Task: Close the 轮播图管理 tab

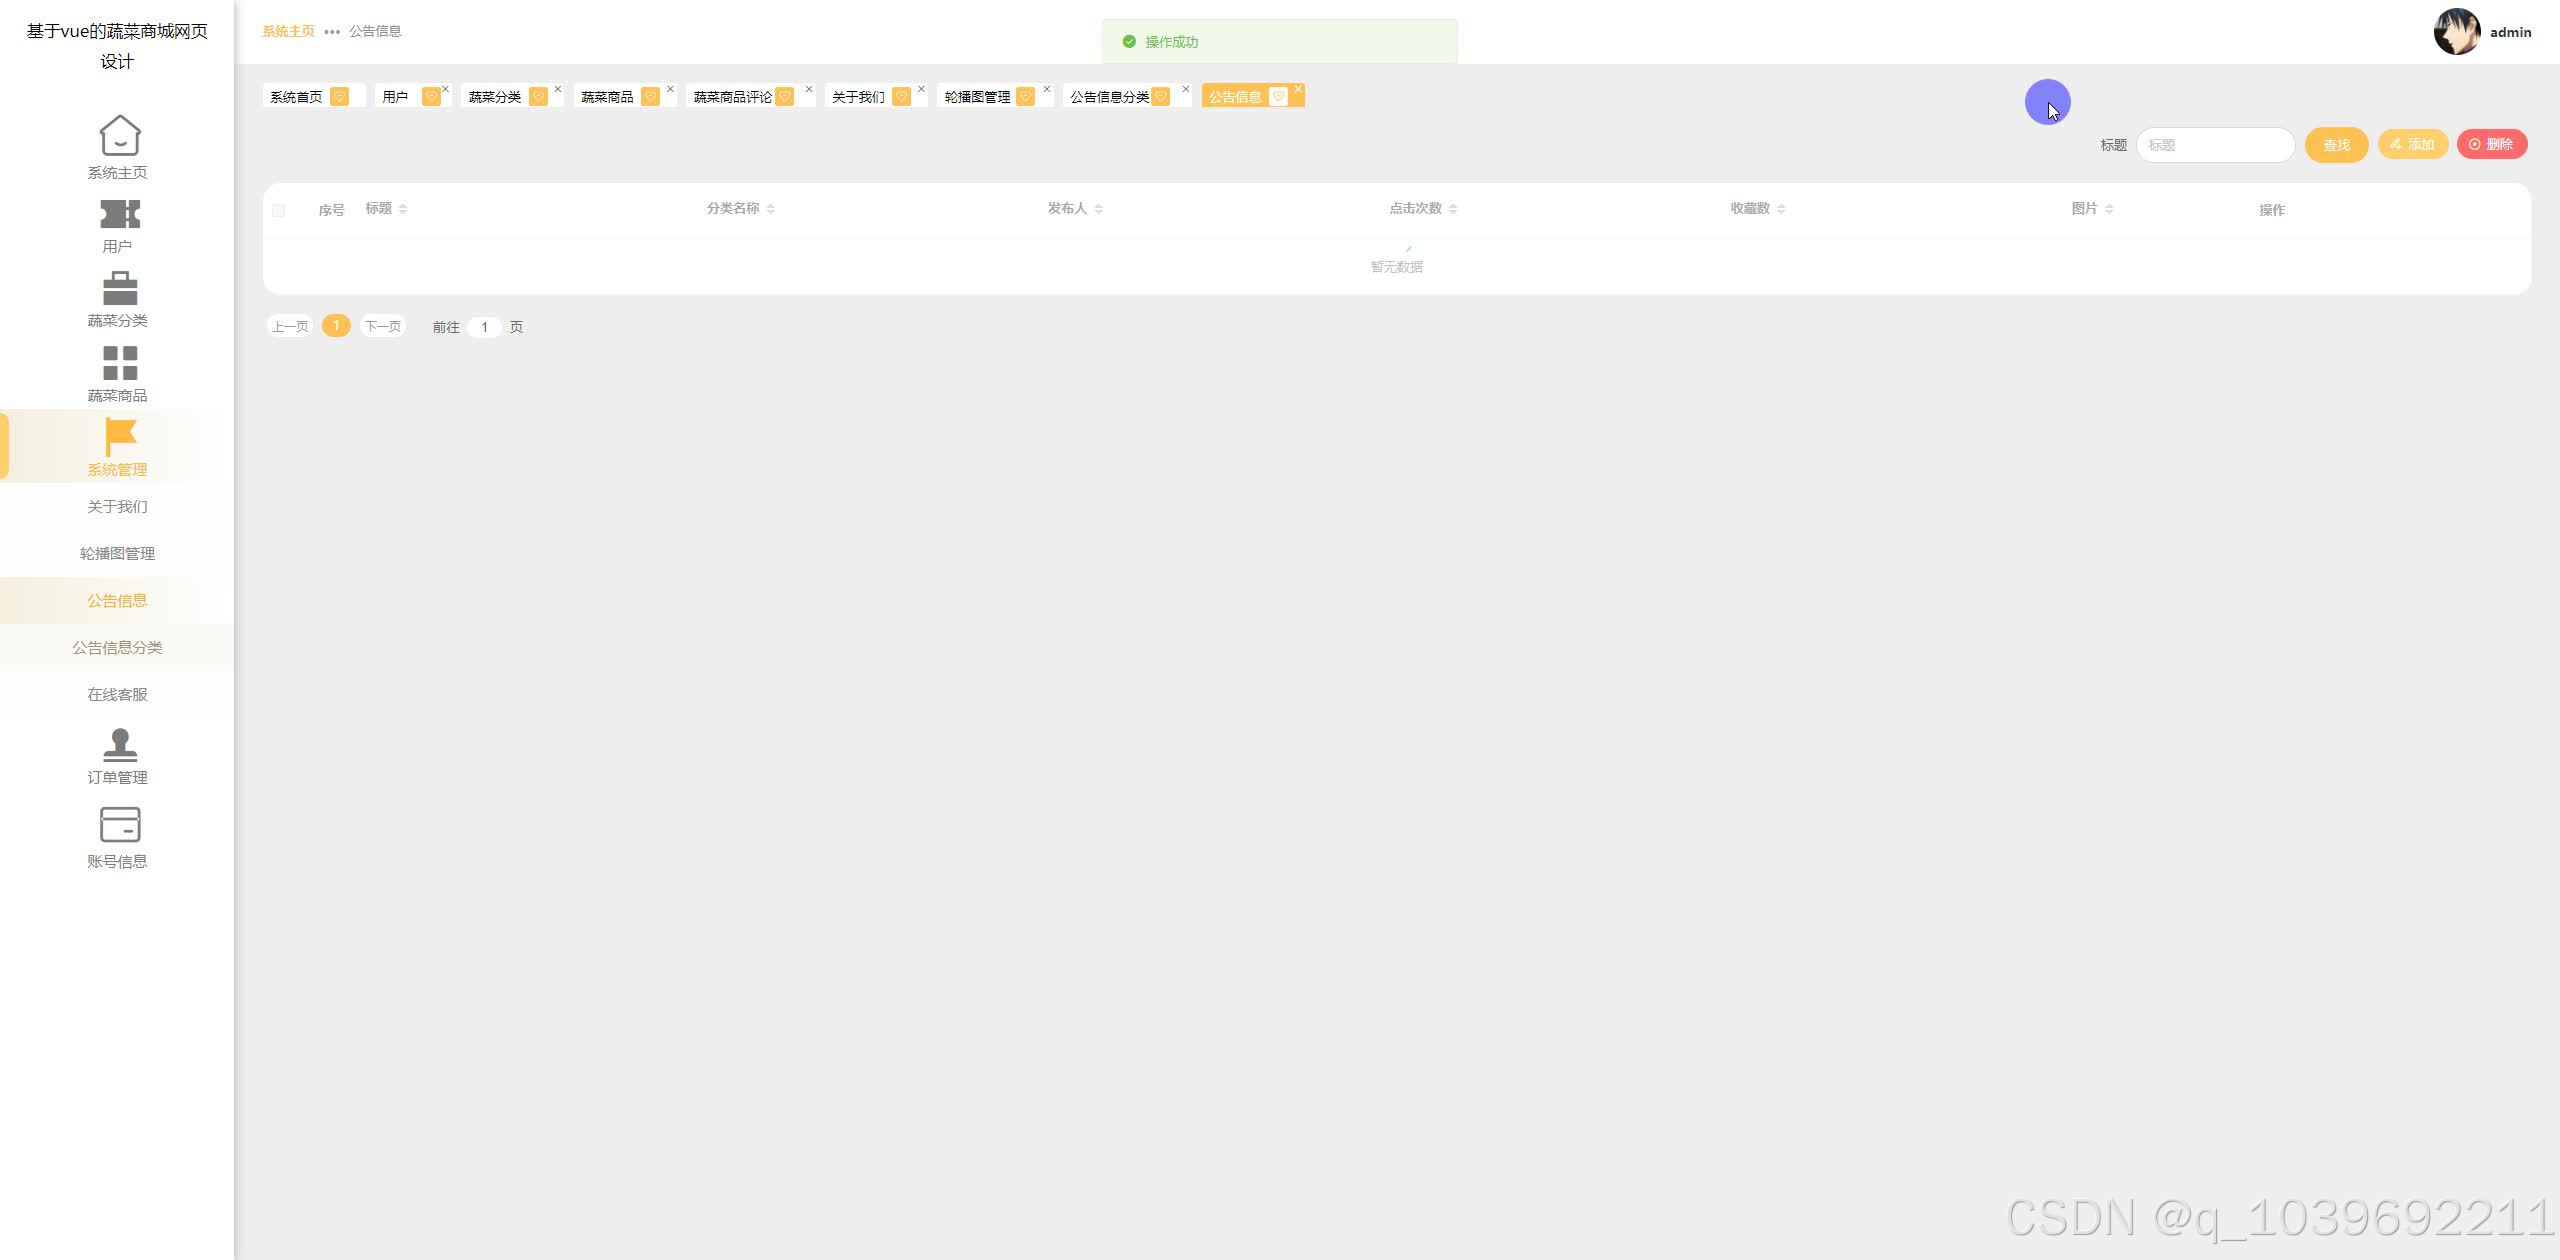Action: [x=1047, y=89]
